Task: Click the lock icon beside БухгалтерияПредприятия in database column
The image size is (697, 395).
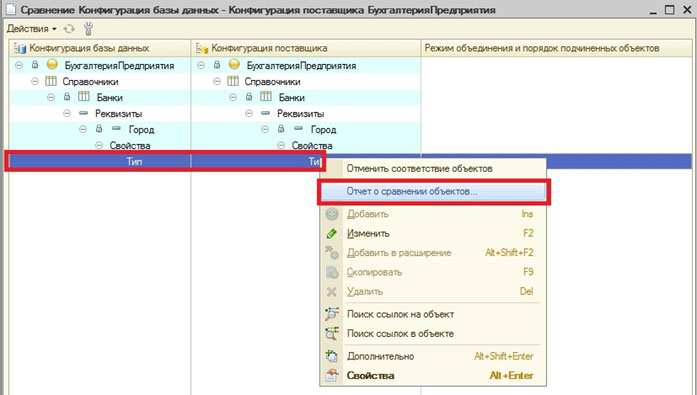Action: tap(35, 65)
